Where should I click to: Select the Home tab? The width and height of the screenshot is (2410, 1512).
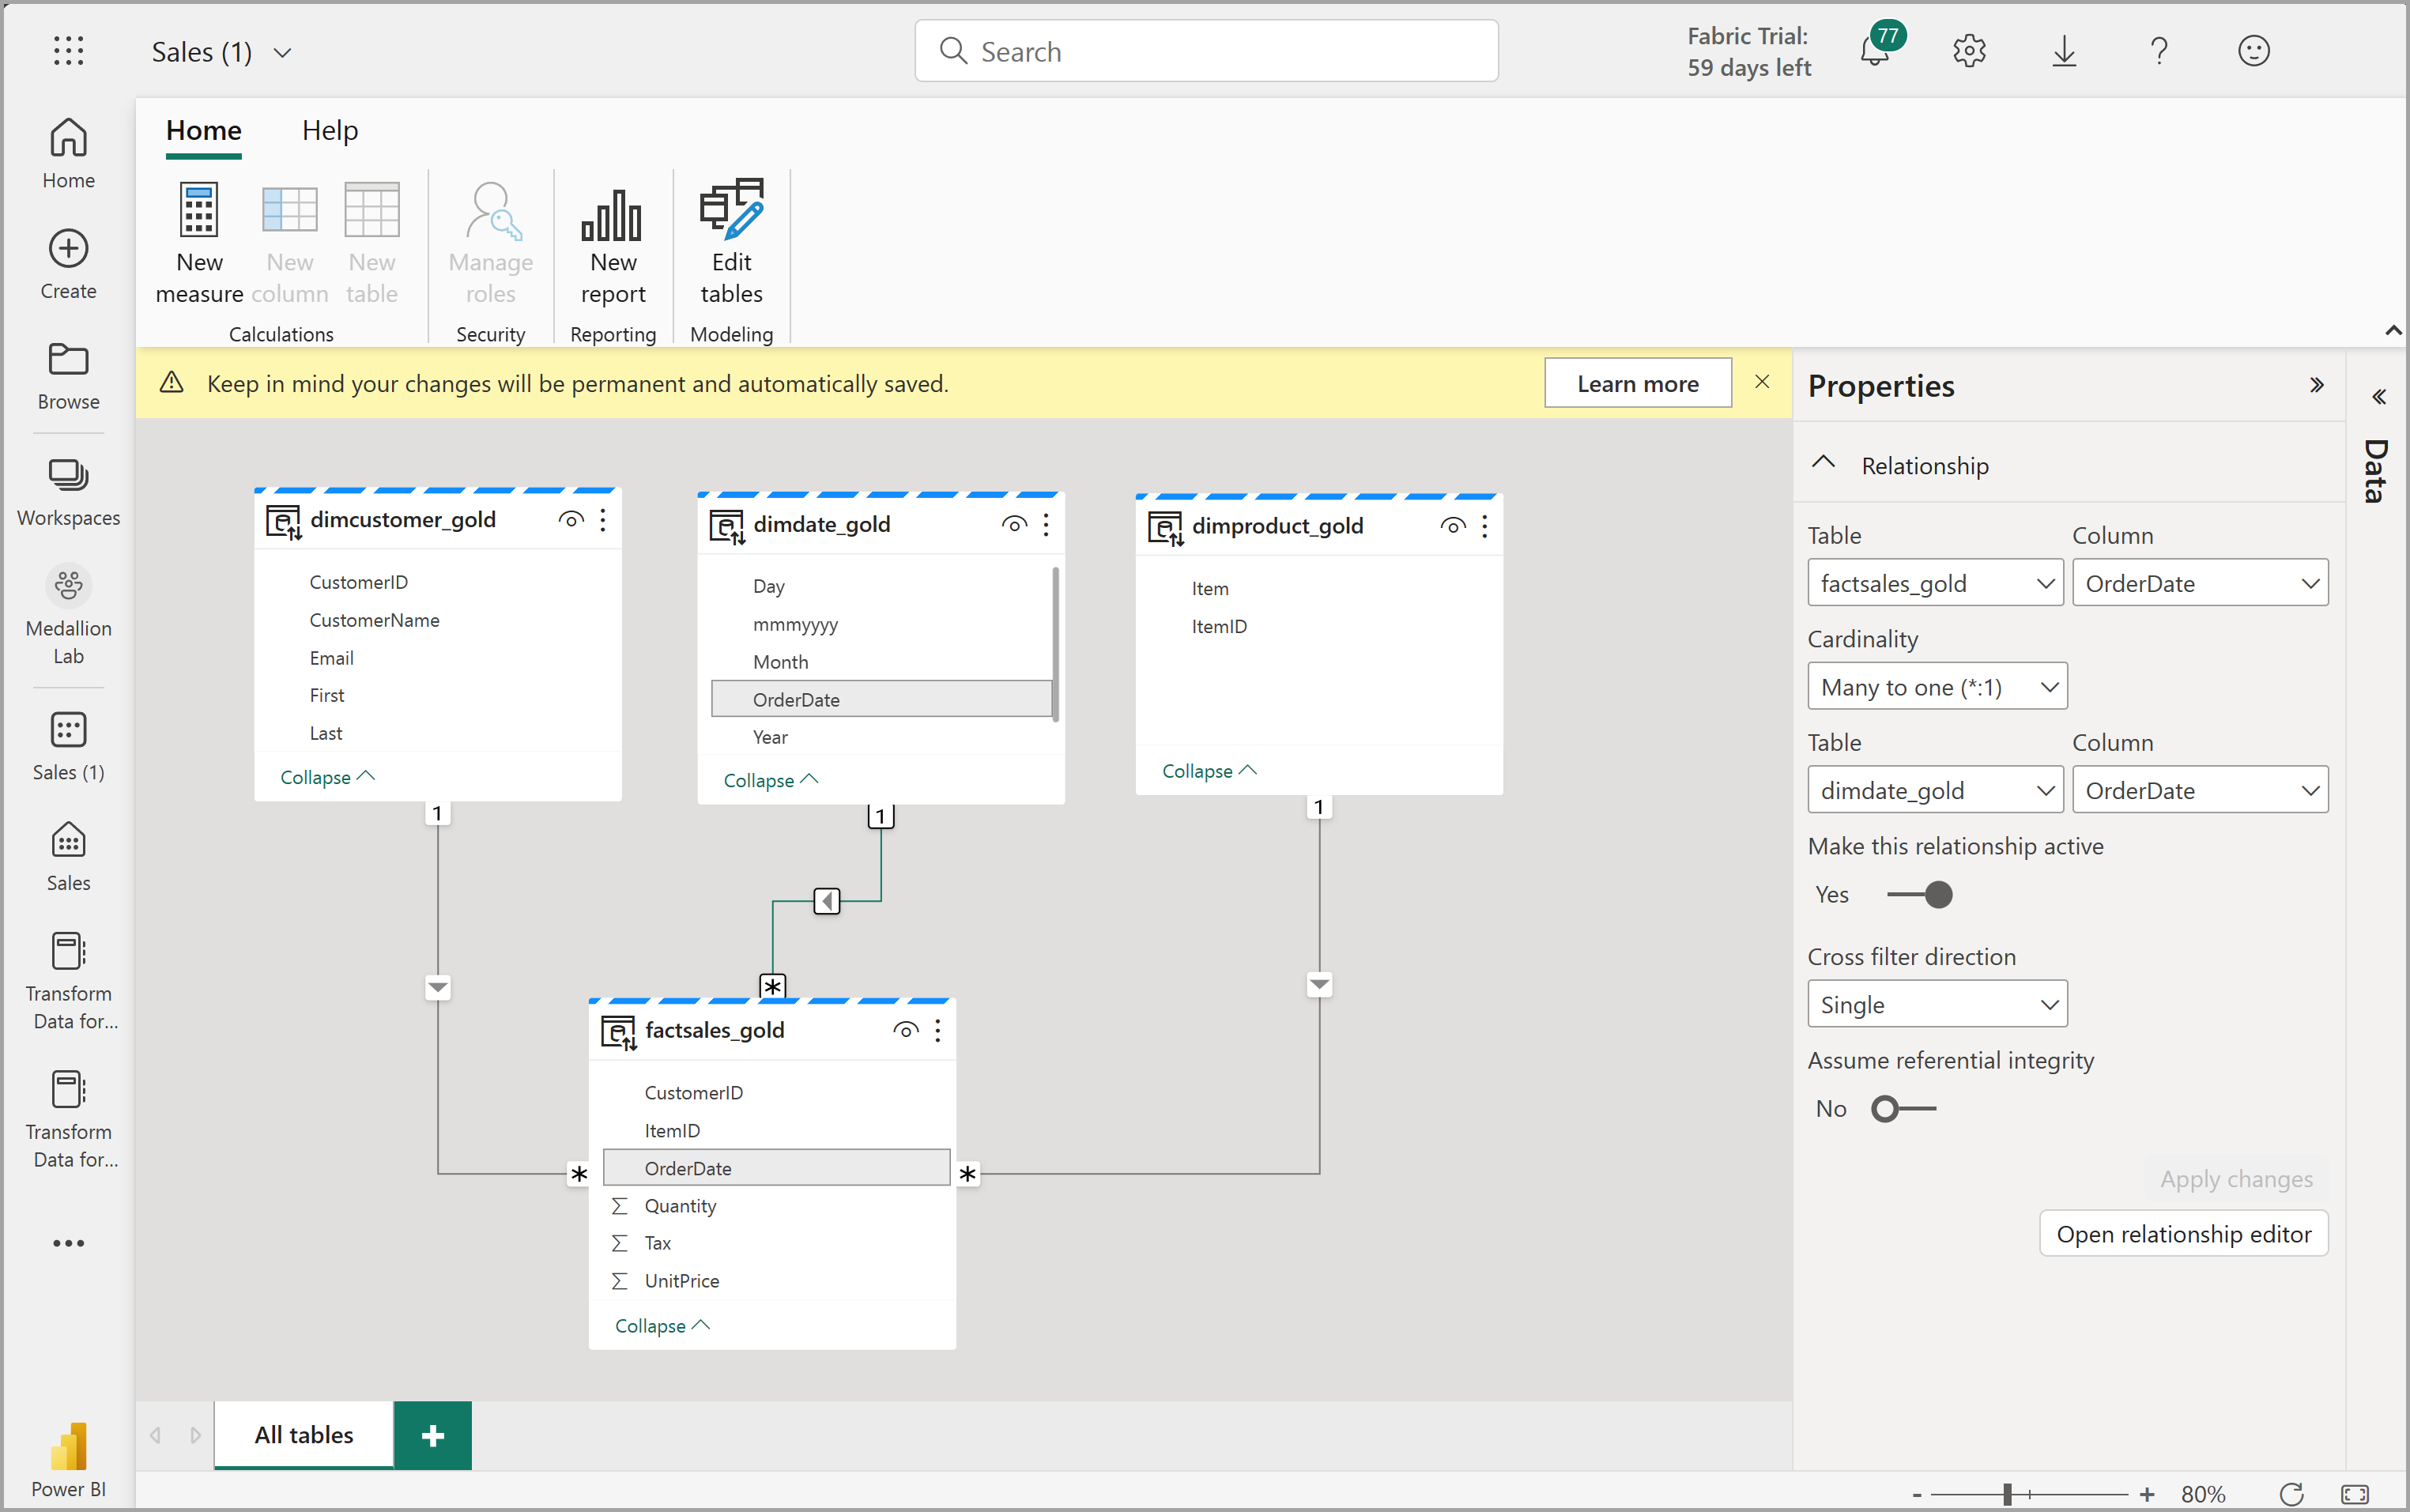204,129
